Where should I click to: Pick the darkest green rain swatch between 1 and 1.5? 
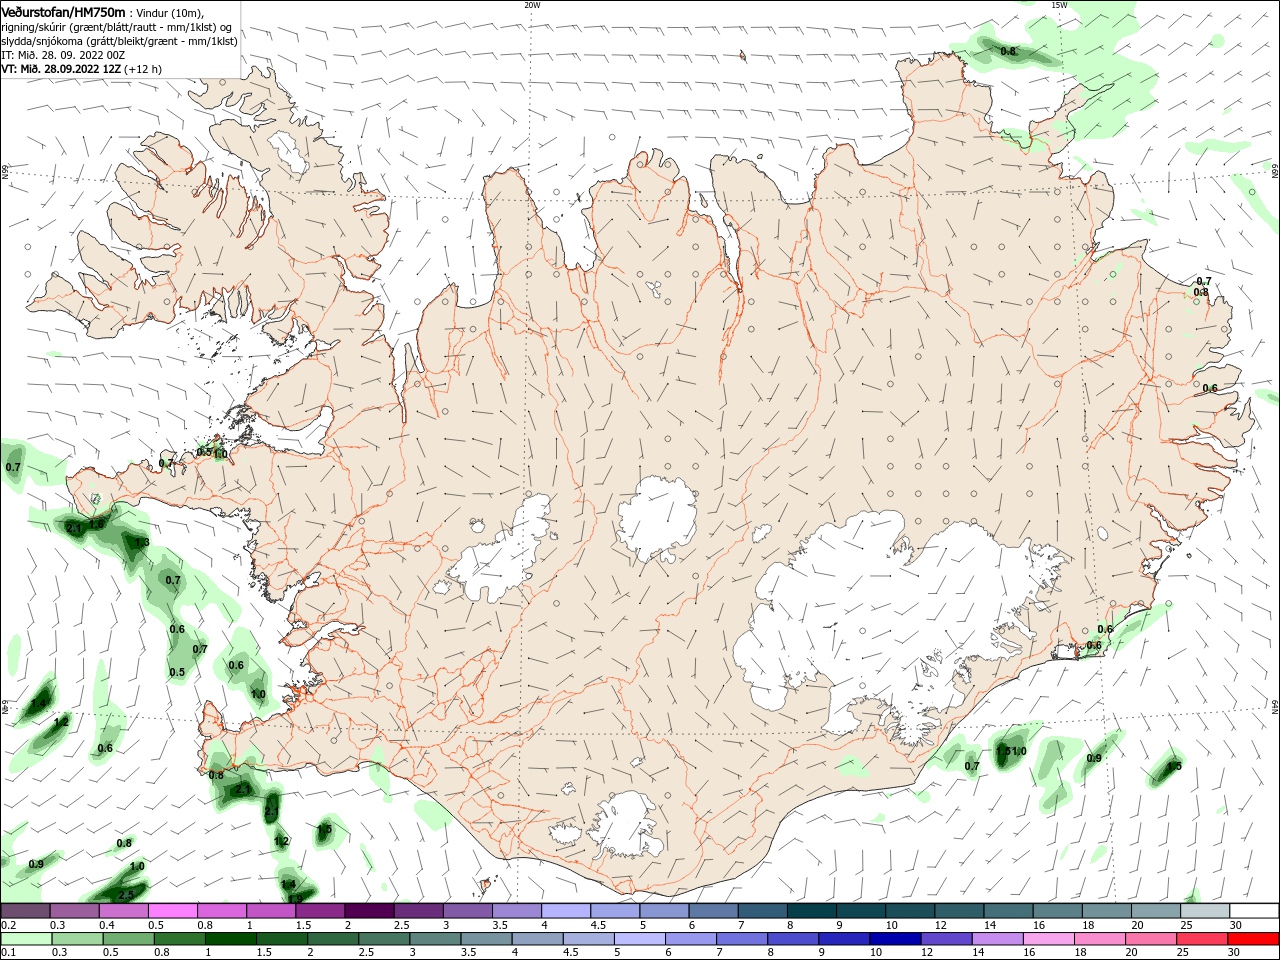(230, 938)
